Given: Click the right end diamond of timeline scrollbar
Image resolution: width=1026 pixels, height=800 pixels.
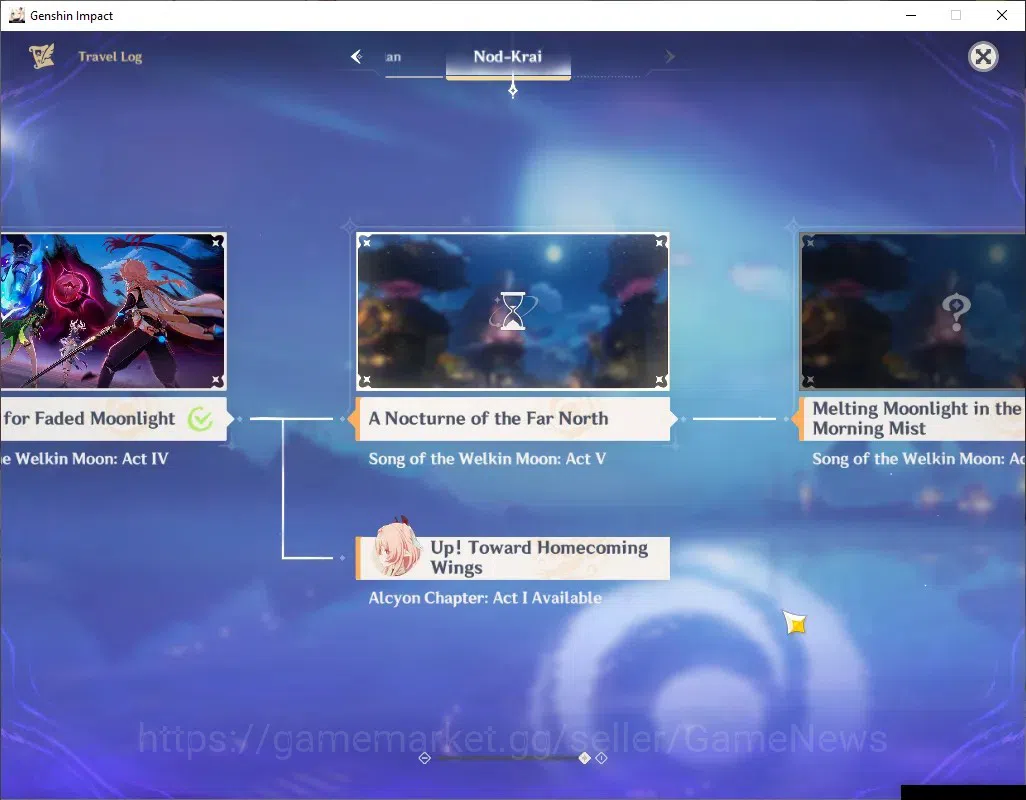Looking at the screenshot, I should tap(601, 758).
